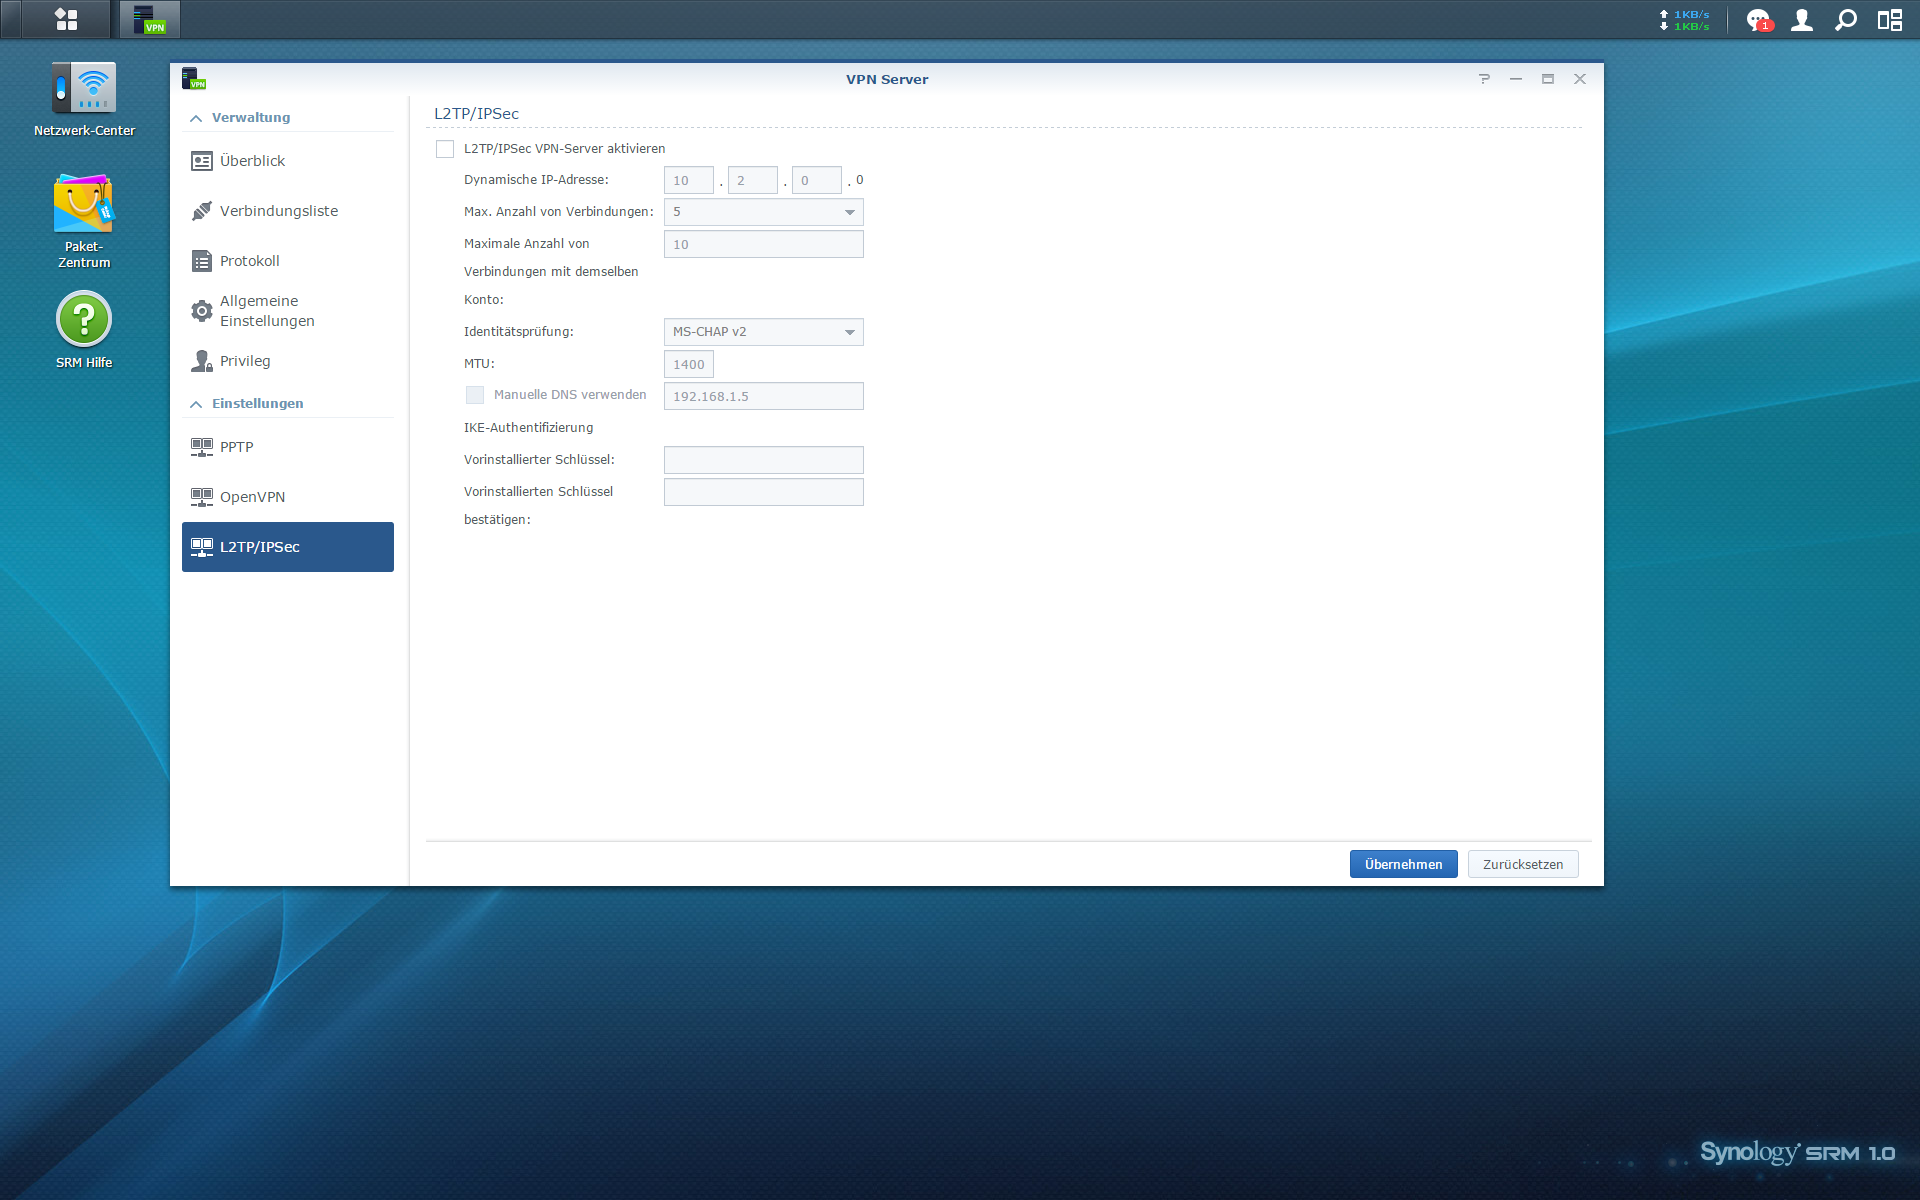The height and width of the screenshot is (1200, 1920).
Task: Select OpenVPN in the sidebar
Action: [253, 497]
